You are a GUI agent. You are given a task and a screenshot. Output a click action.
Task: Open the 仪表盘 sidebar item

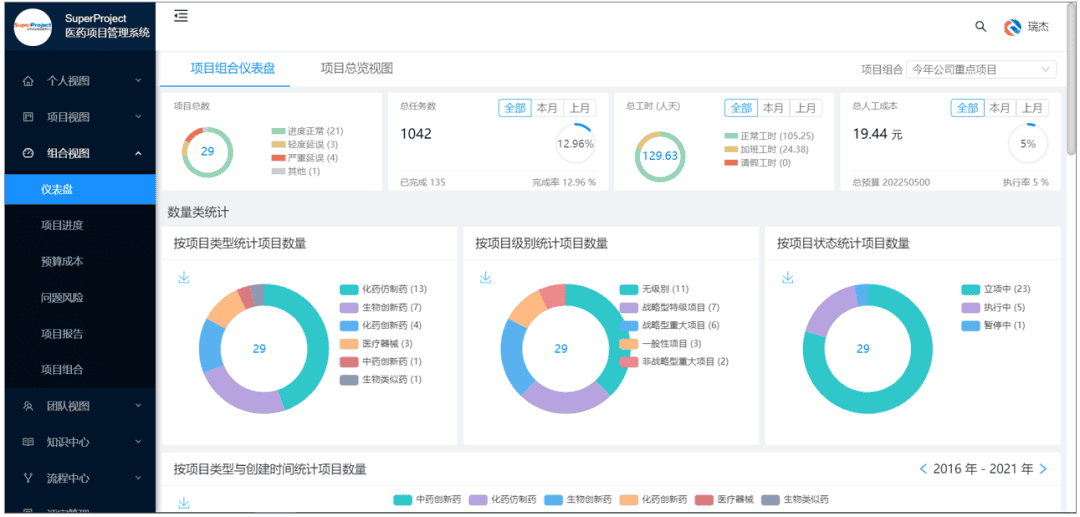pos(80,189)
